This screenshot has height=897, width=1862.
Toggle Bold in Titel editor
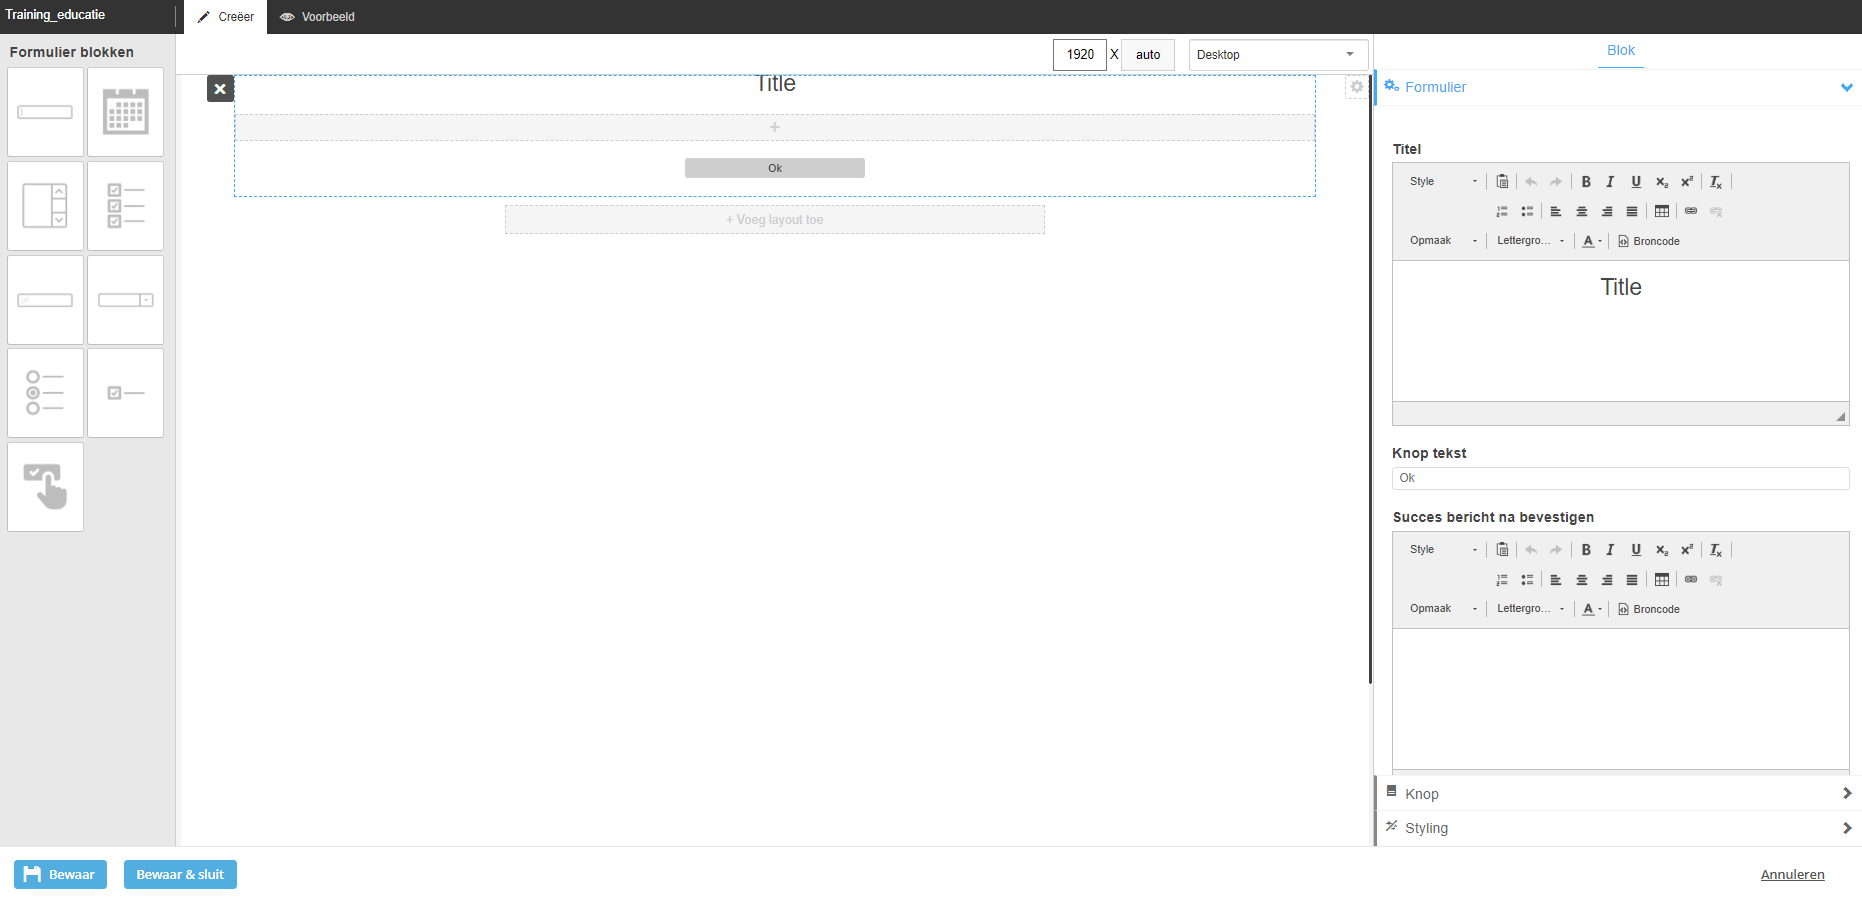[1586, 182]
